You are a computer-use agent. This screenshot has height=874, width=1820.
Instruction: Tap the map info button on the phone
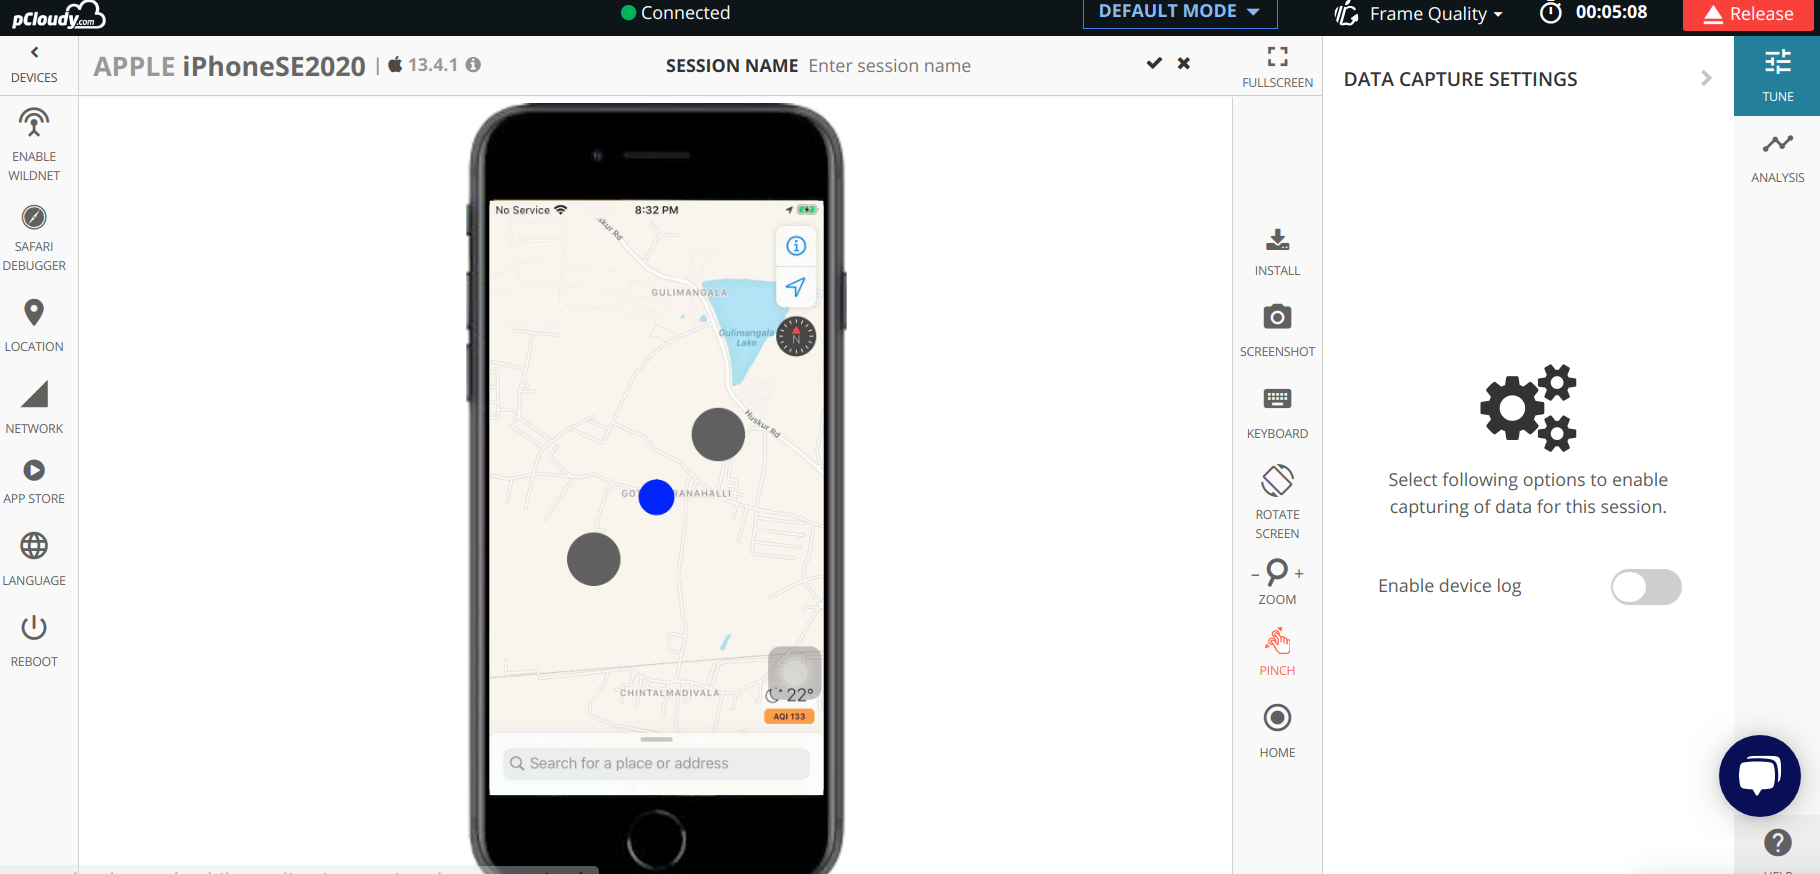click(x=796, y=246)
